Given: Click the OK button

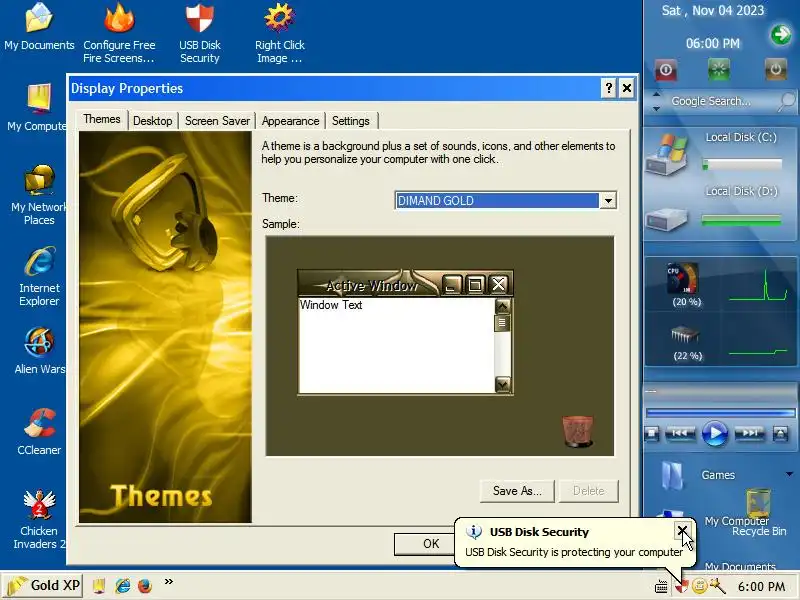Looking at the screenshot, I should pos(424,544).
